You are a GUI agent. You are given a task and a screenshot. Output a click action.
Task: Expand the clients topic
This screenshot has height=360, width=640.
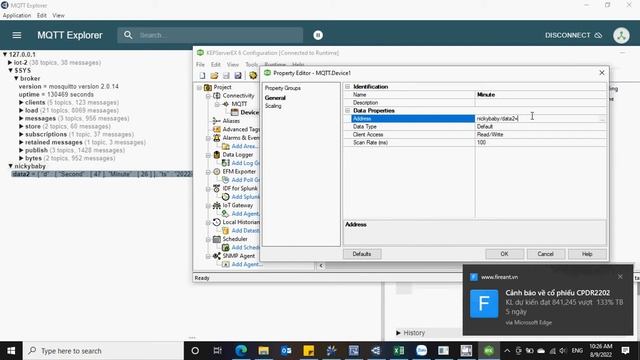tap(21, 102)
